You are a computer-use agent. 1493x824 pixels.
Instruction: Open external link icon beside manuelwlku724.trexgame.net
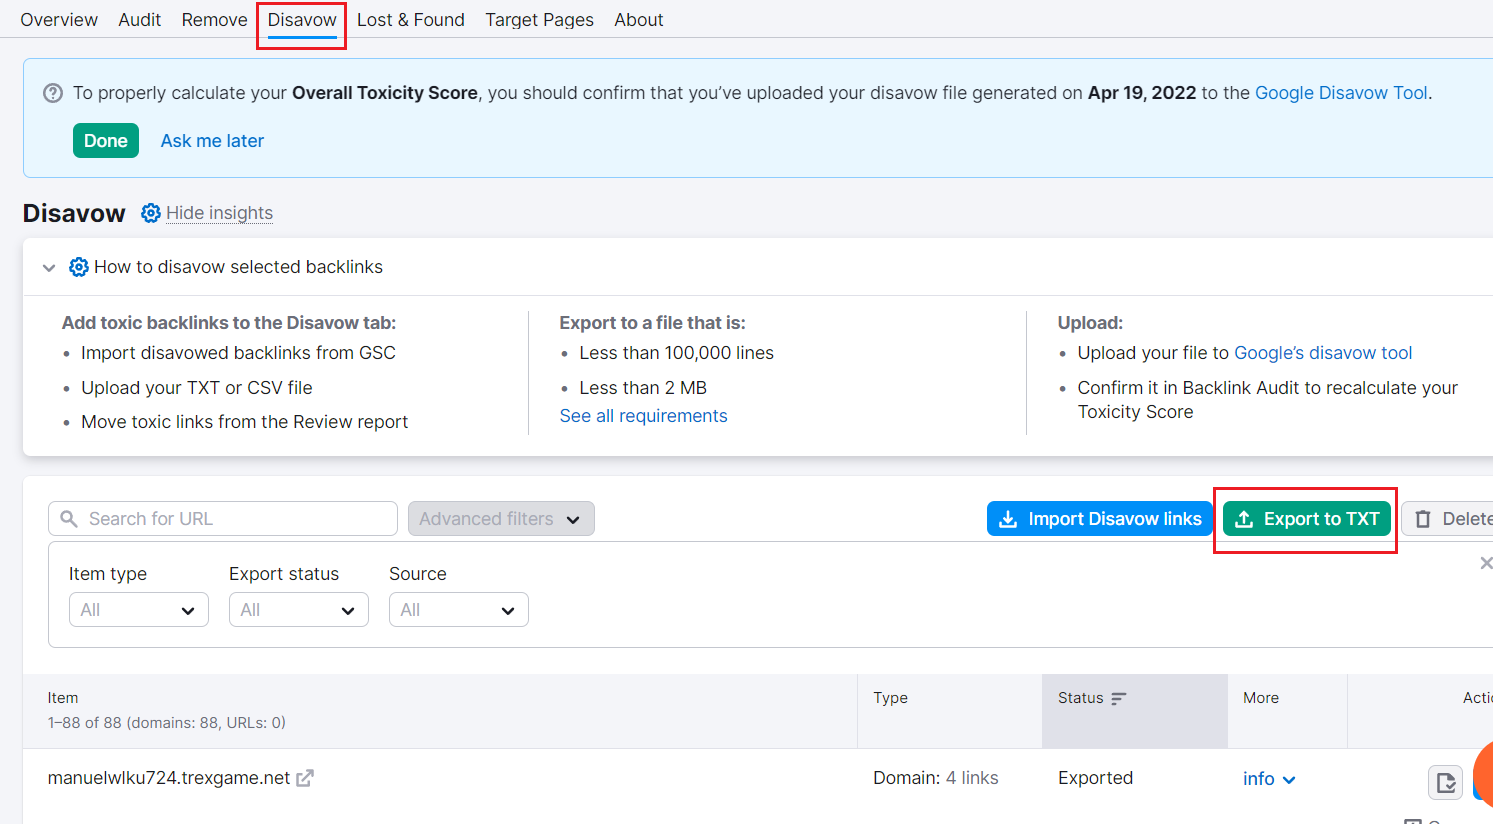point(305,778)
